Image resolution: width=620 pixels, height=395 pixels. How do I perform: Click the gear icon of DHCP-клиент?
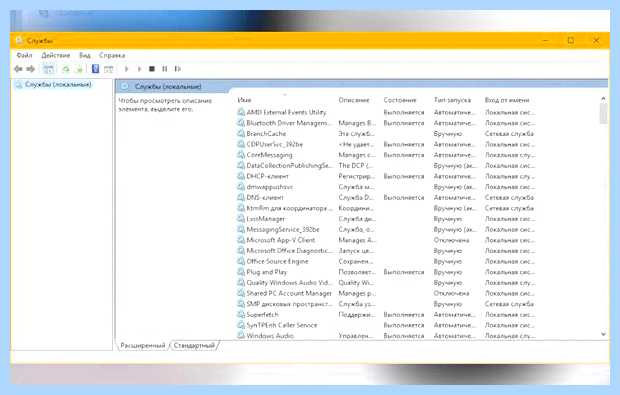coord(241,176)
